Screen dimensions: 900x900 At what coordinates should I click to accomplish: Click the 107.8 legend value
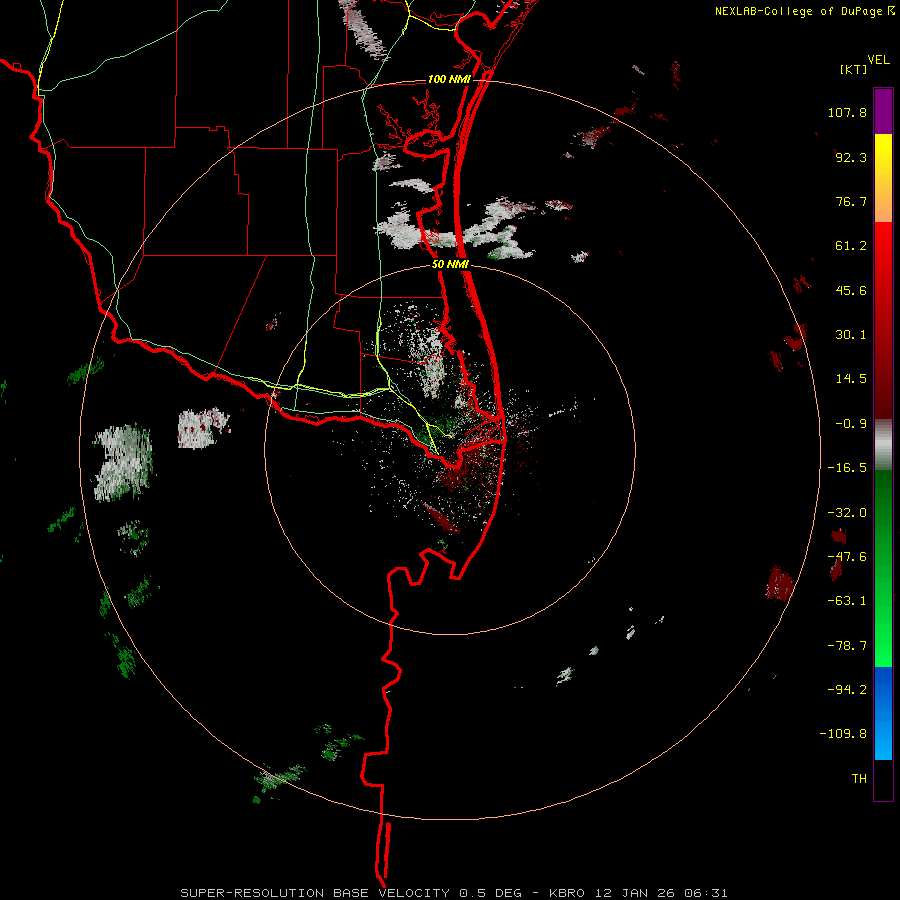(x=847, y=112)
